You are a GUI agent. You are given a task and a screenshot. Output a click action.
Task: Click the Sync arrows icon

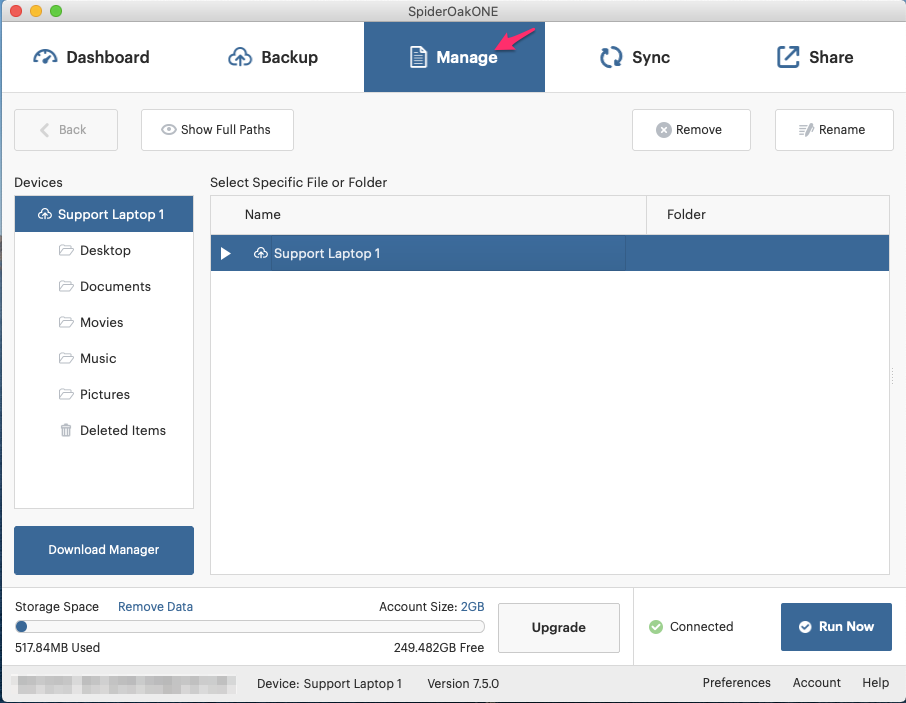click(x=611, y=57)
